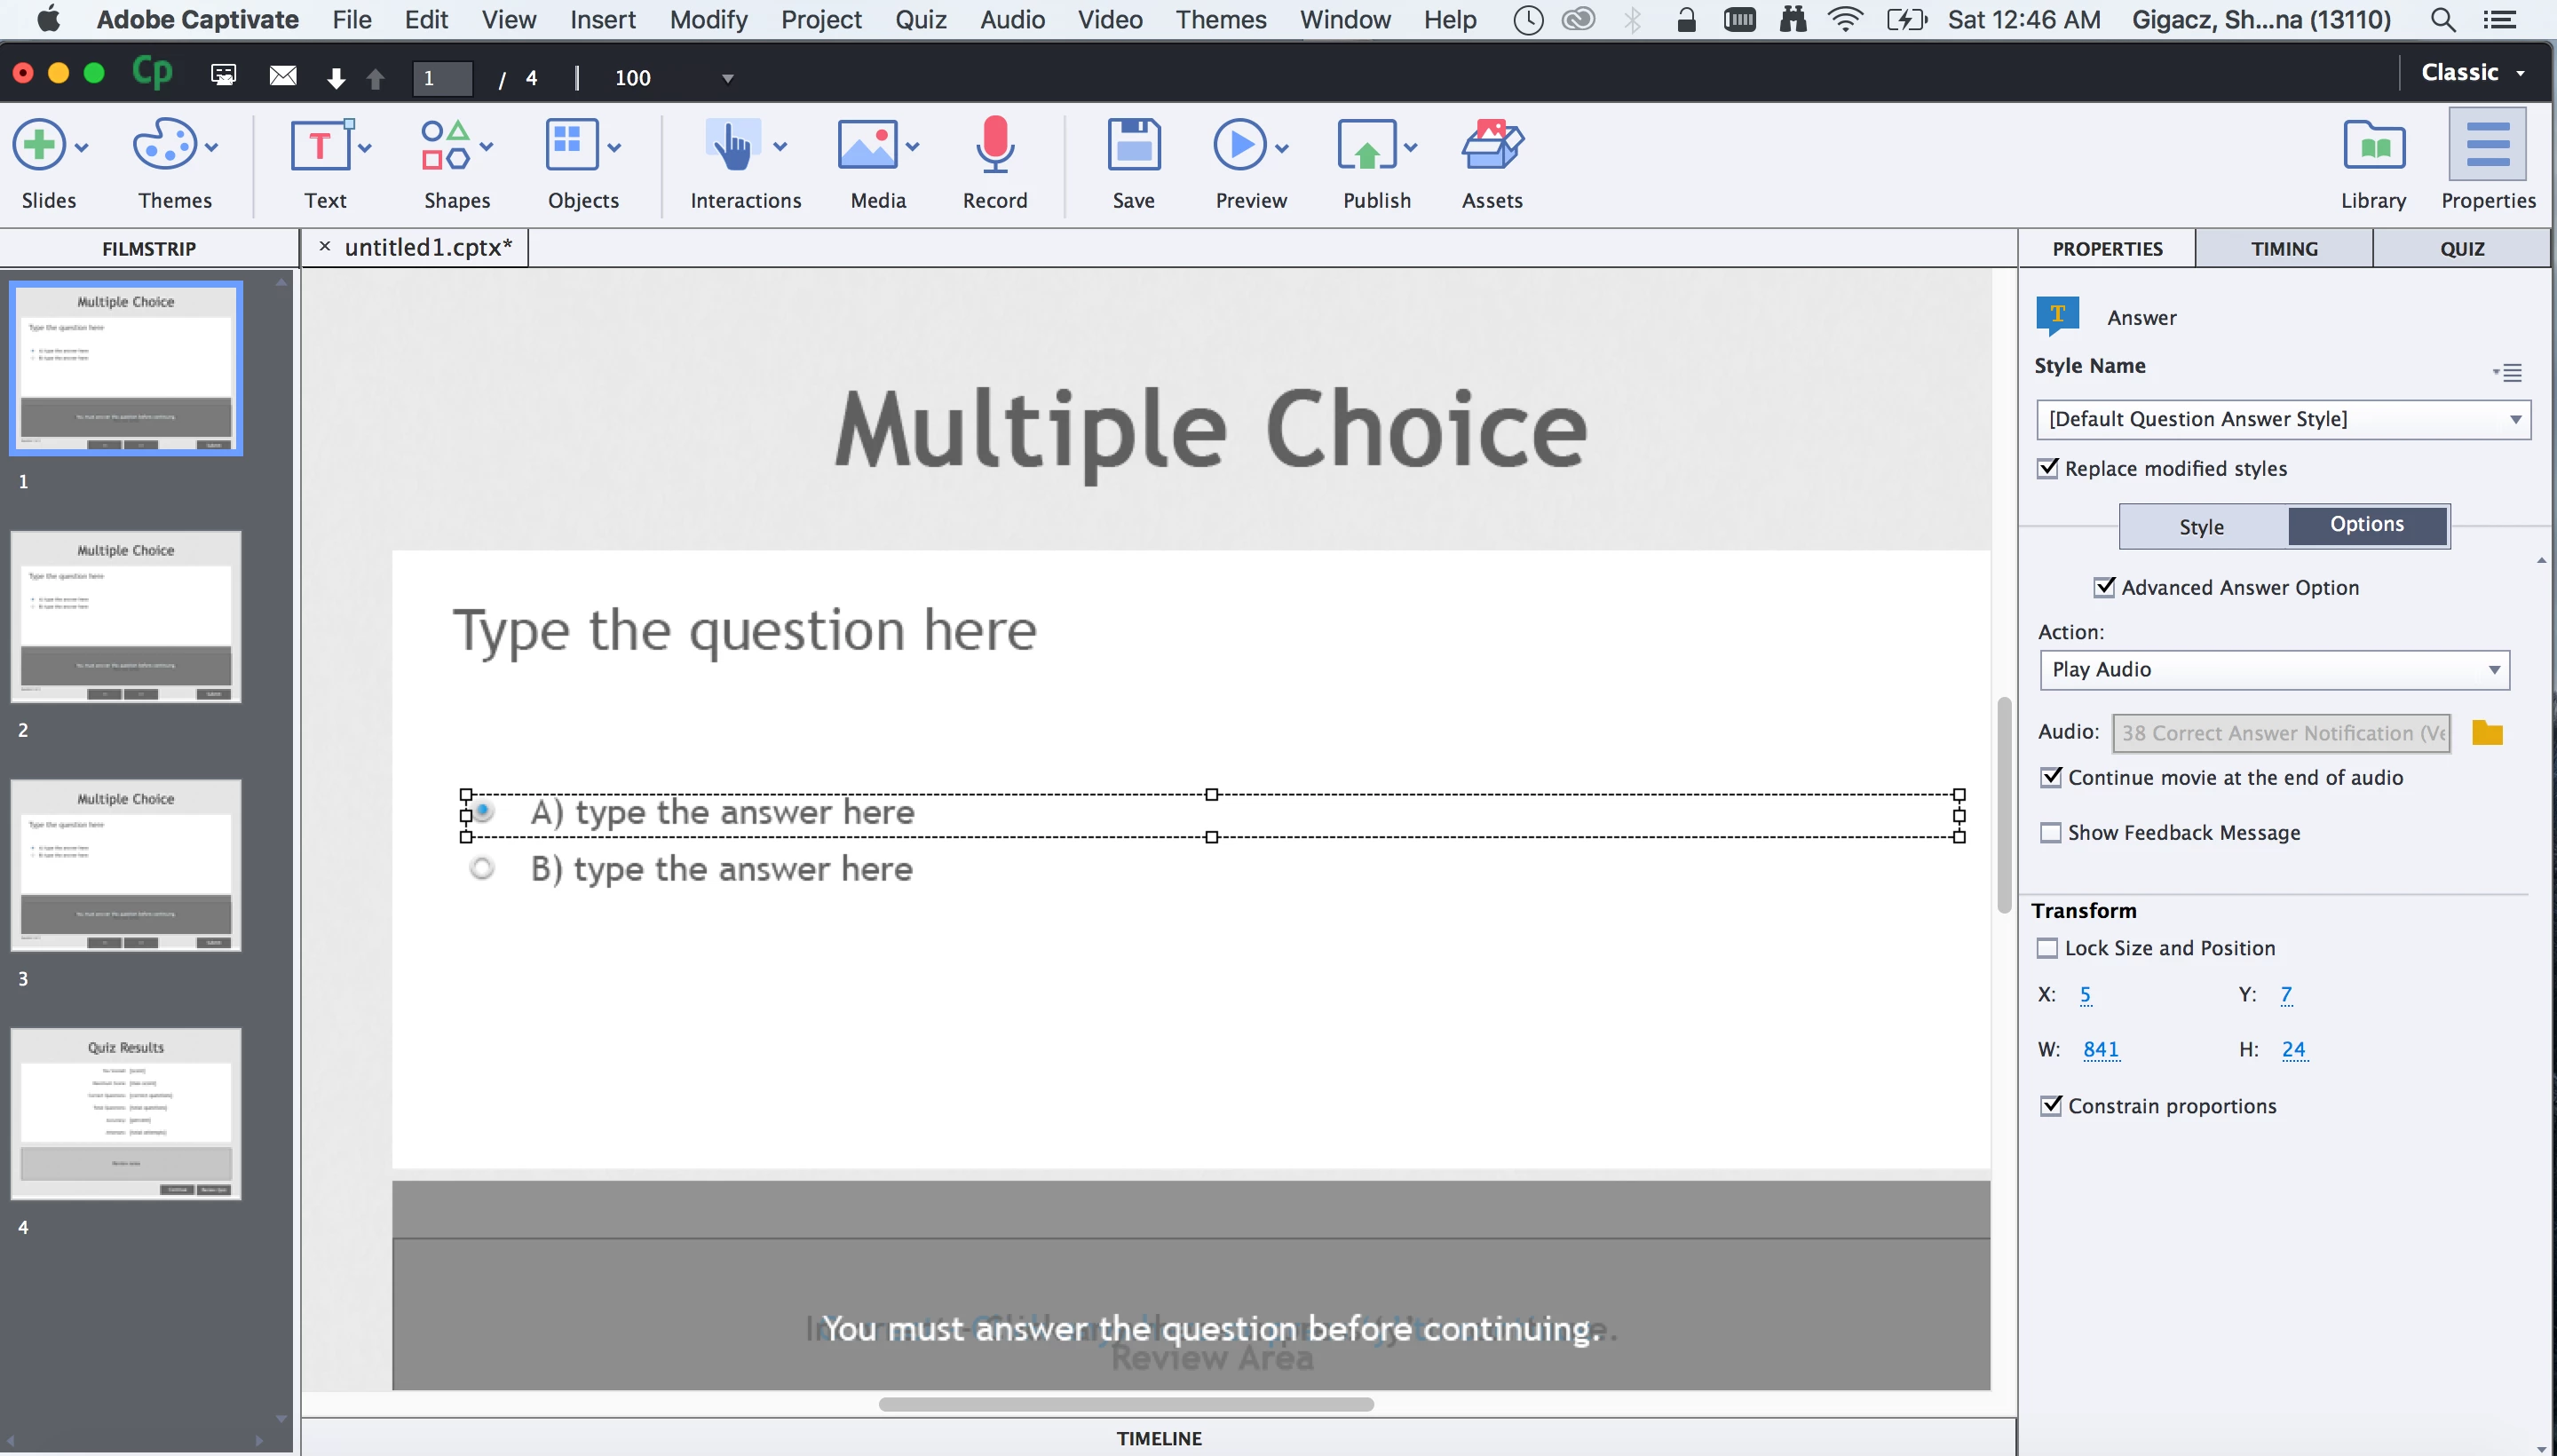Switch to the TIMING tab
2557x1456 pixels.
click(x=2283, y=248)
